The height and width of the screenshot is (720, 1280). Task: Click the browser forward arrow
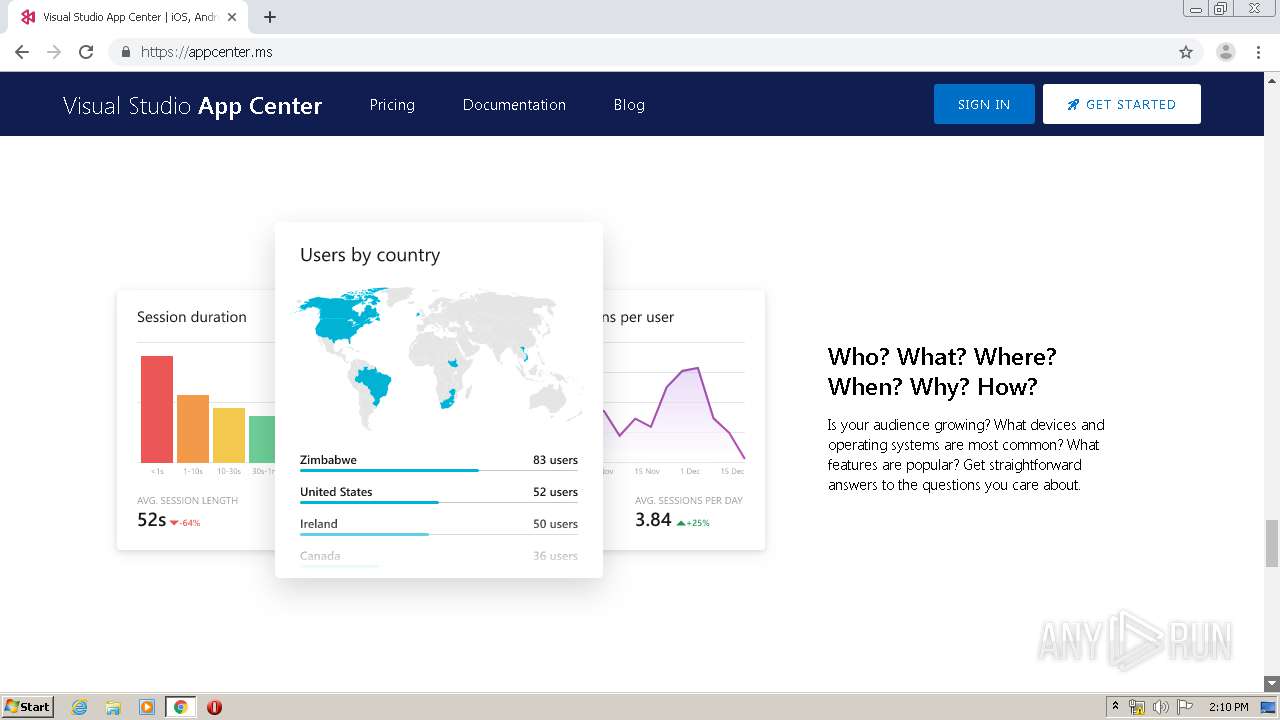54,52
